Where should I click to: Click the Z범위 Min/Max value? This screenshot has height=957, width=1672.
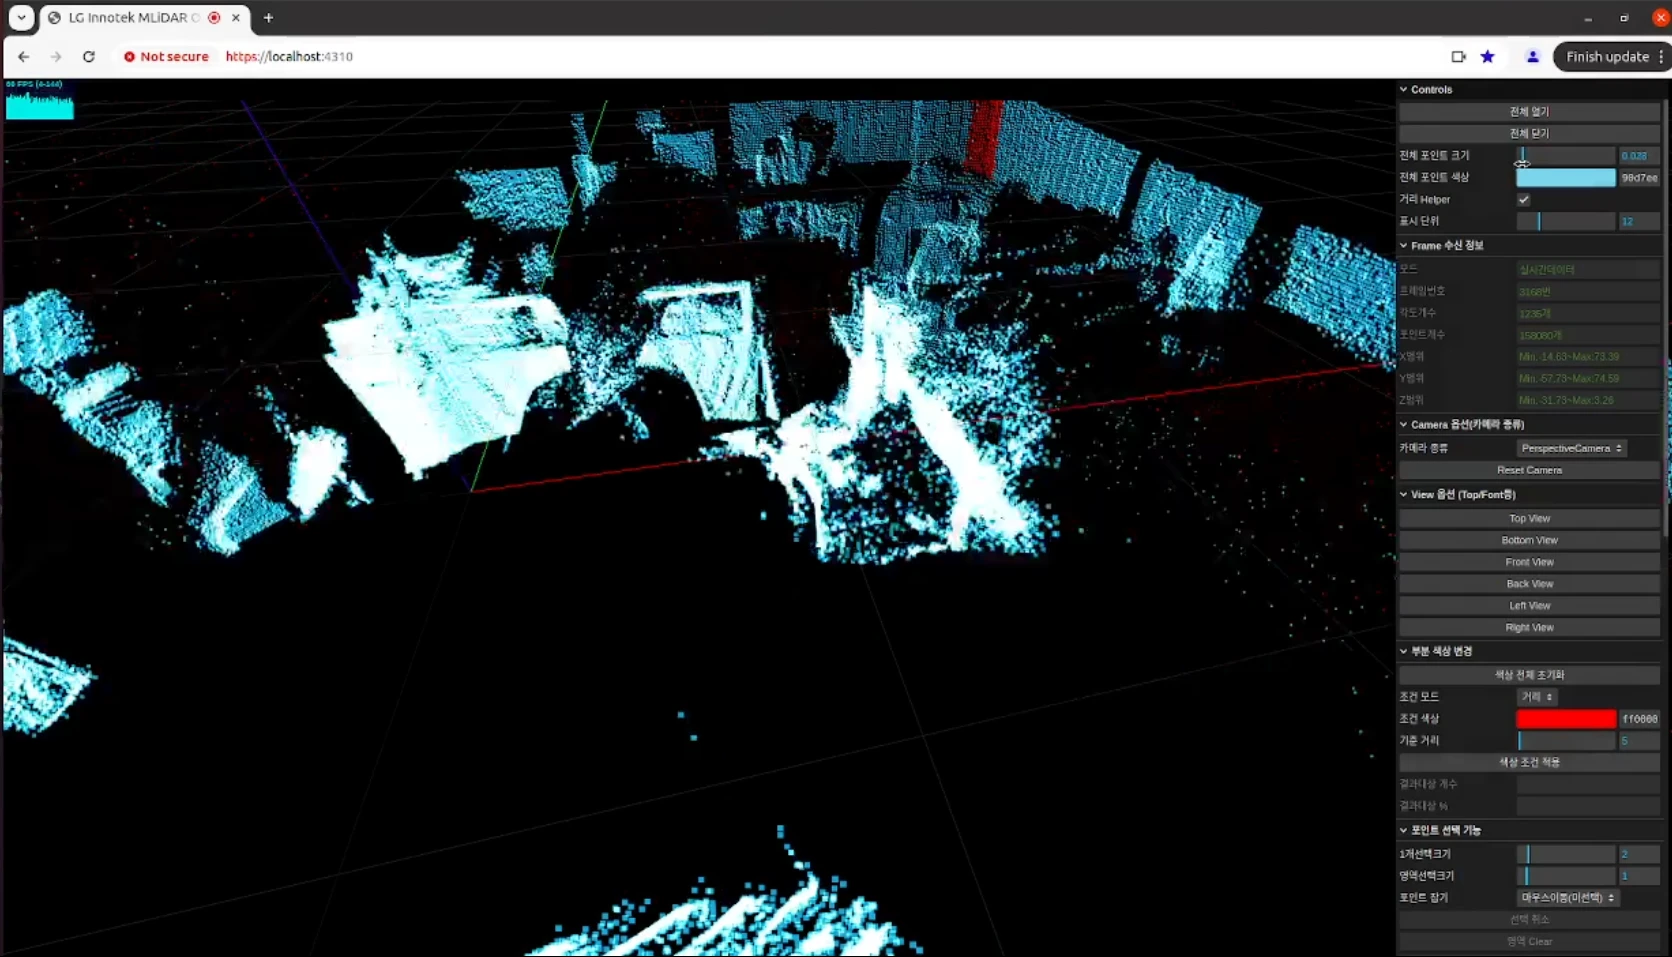(x=1588, y=400)
